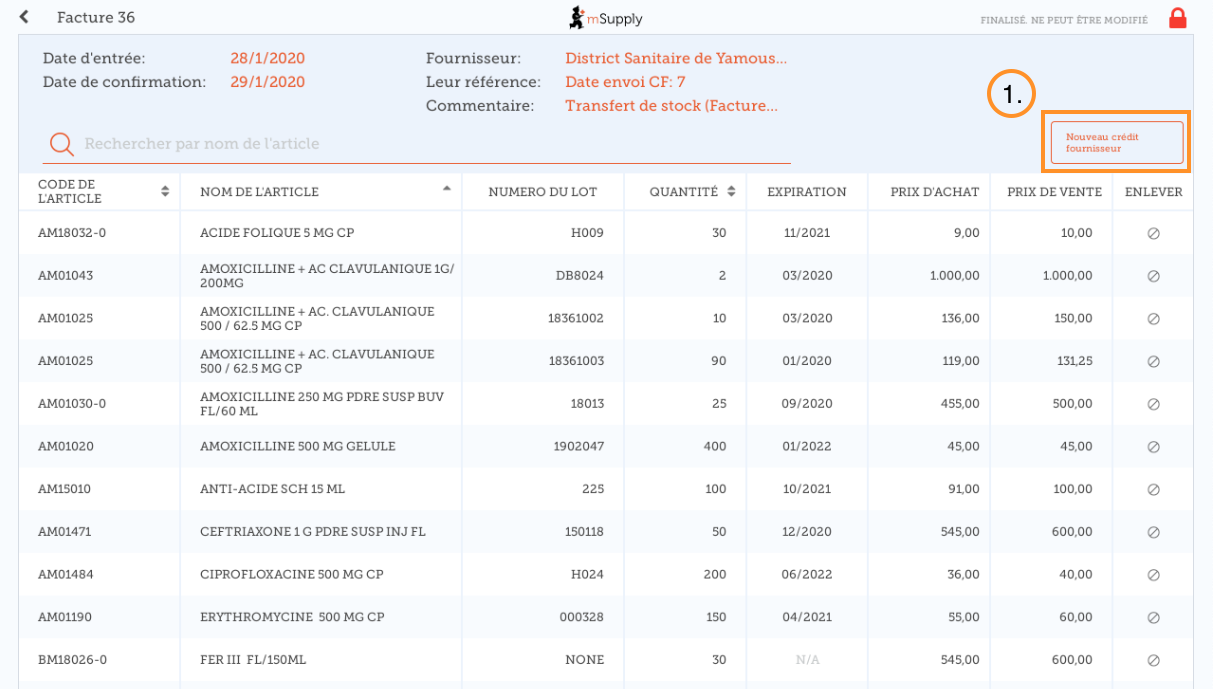Click the Expiration column header

806,192
